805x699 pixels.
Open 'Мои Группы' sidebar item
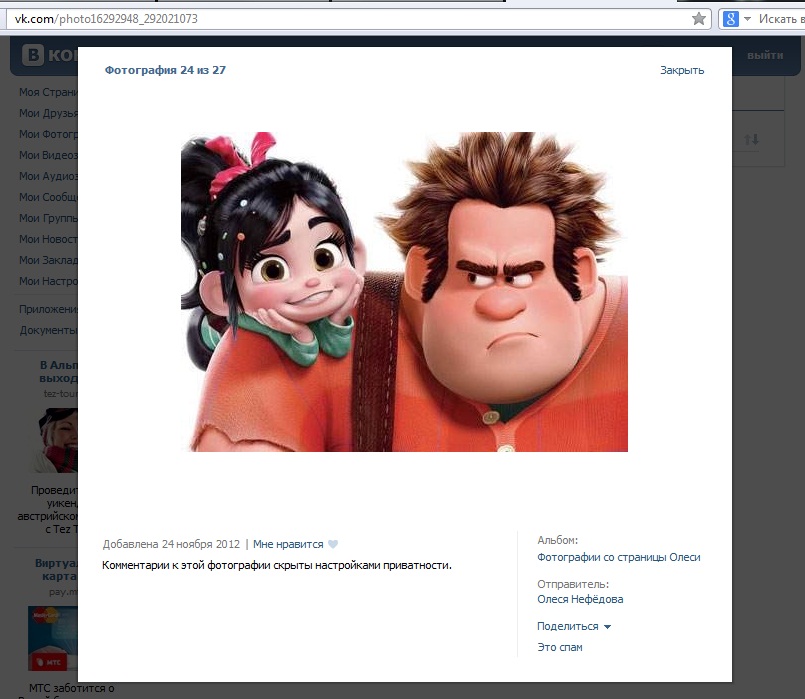point(48,218)
